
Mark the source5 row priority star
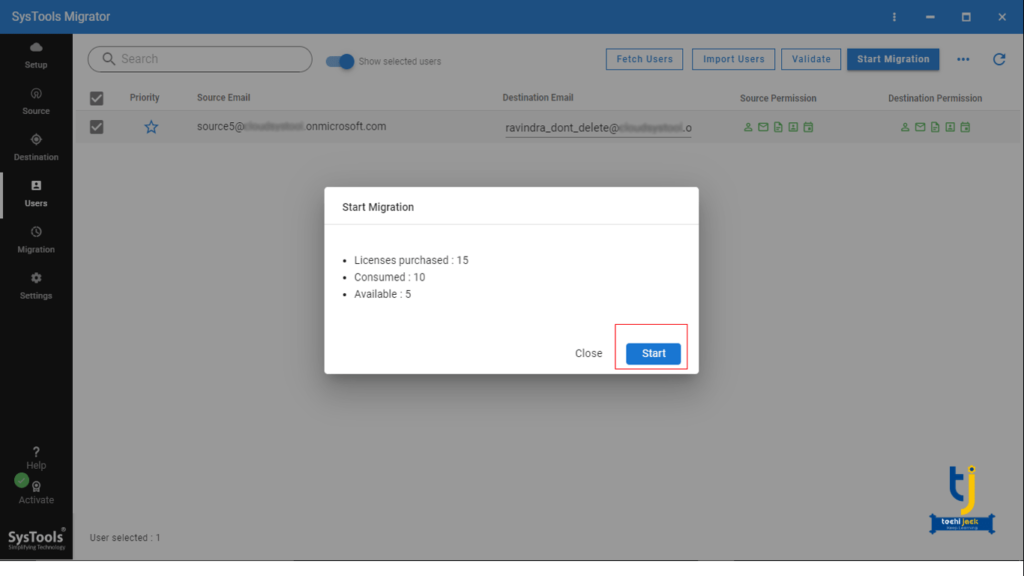tap(151, 127)
